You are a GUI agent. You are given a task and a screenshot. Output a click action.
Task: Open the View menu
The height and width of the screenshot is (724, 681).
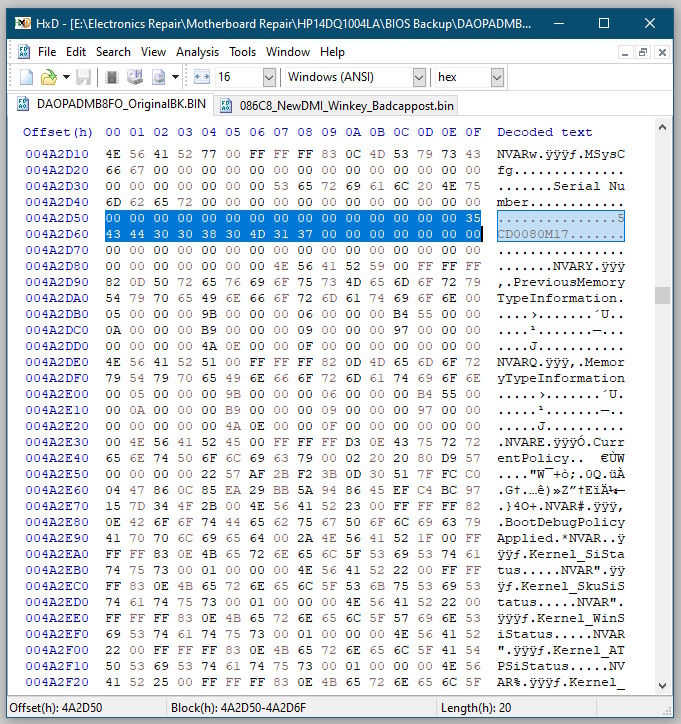pos(153,52)
